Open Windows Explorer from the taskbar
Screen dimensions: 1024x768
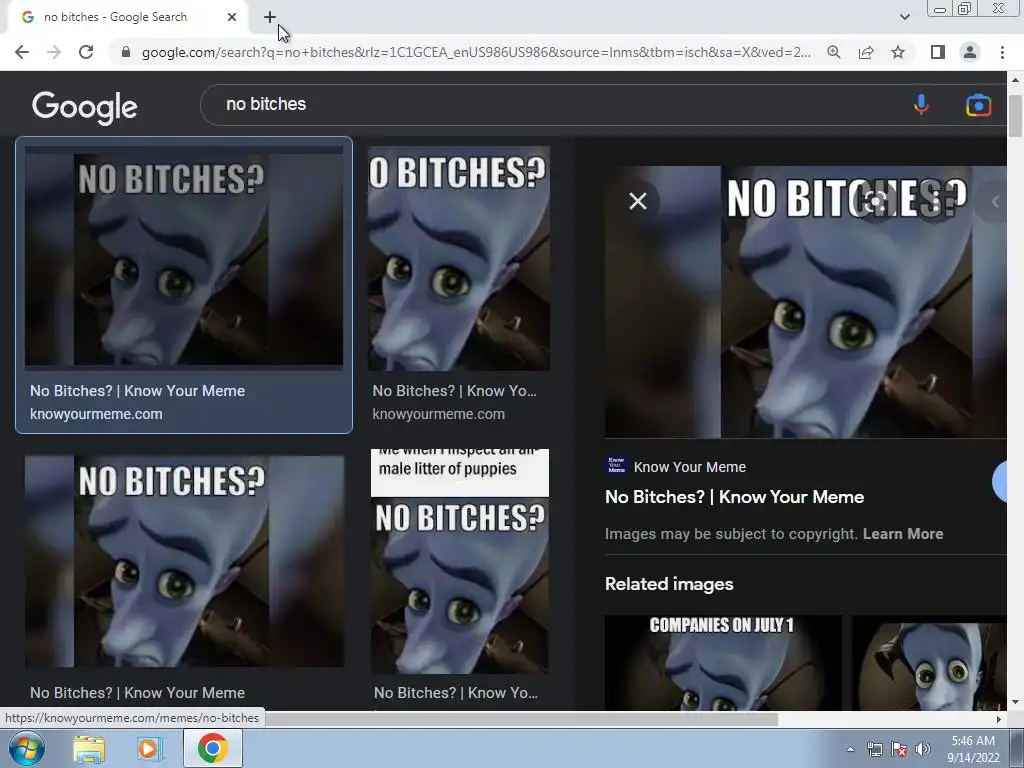pyautogui.click(x=89, y=748)
